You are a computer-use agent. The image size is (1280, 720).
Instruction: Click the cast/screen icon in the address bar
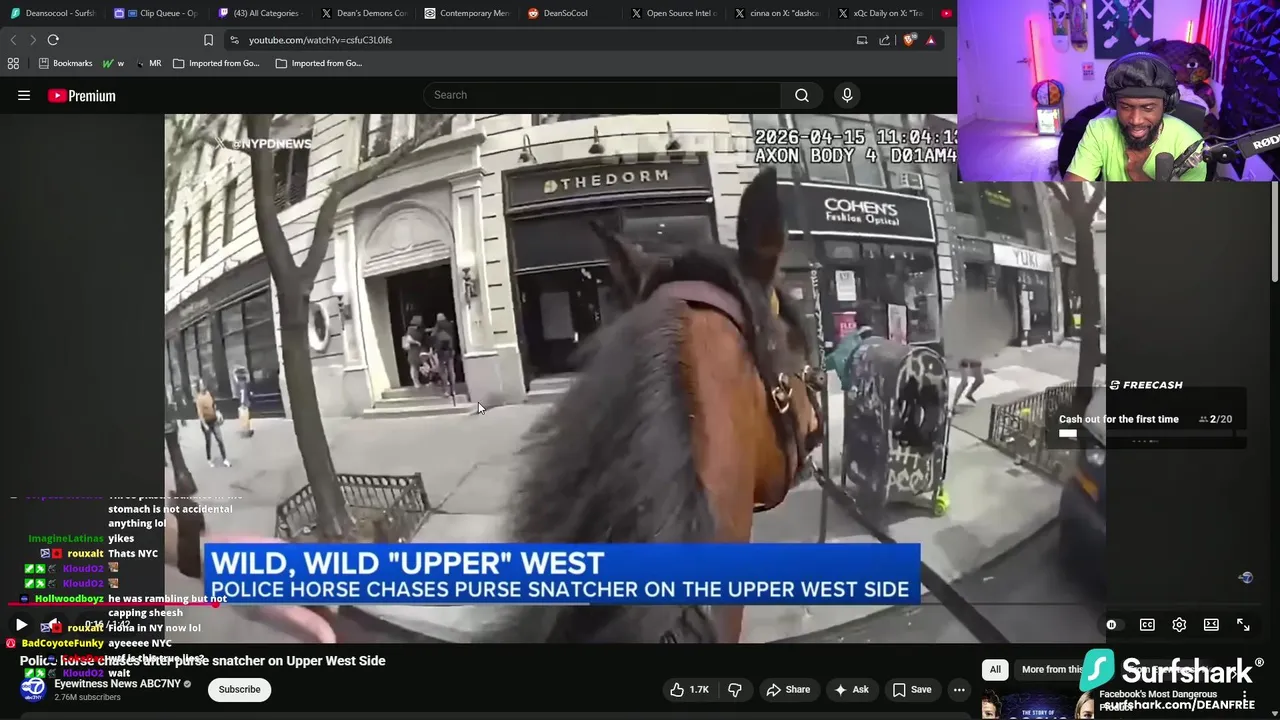click(861, 40)
